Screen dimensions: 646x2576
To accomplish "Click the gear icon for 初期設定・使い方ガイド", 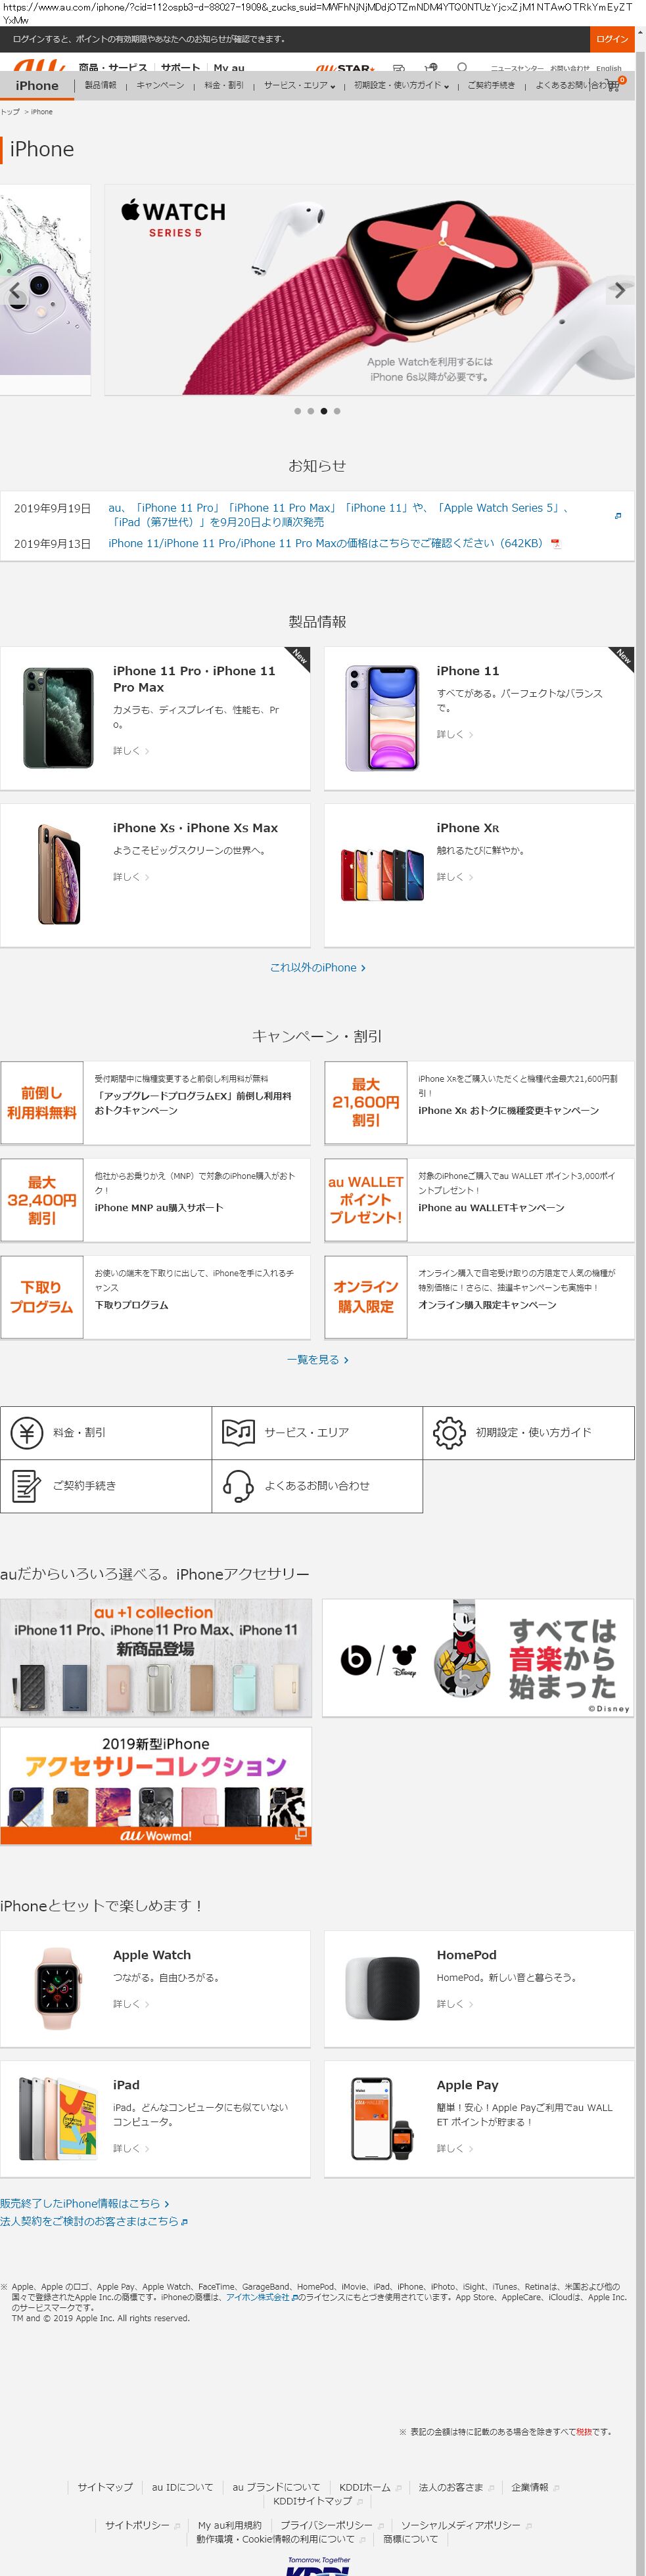I will 449,1433.
